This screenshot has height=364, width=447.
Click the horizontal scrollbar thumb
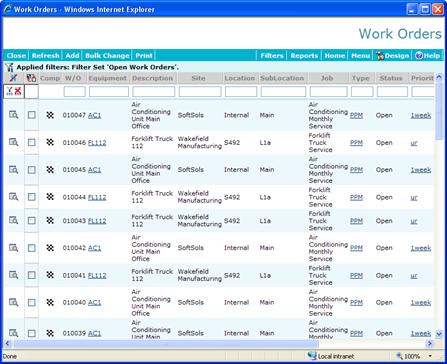pos(166,344)
